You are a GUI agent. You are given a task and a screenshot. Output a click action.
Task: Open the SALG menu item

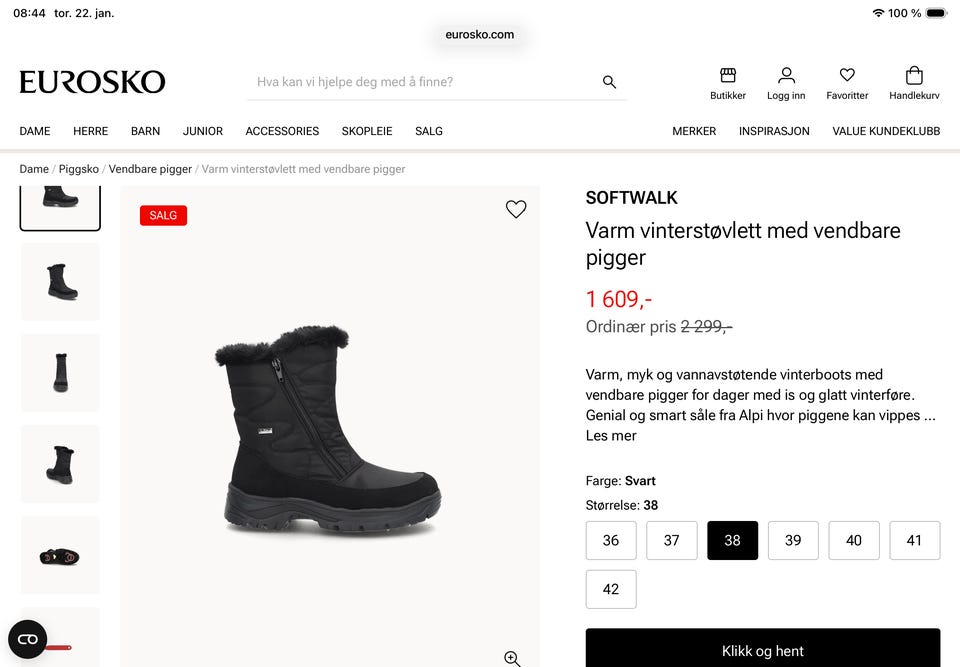click(x=429, y=131)
